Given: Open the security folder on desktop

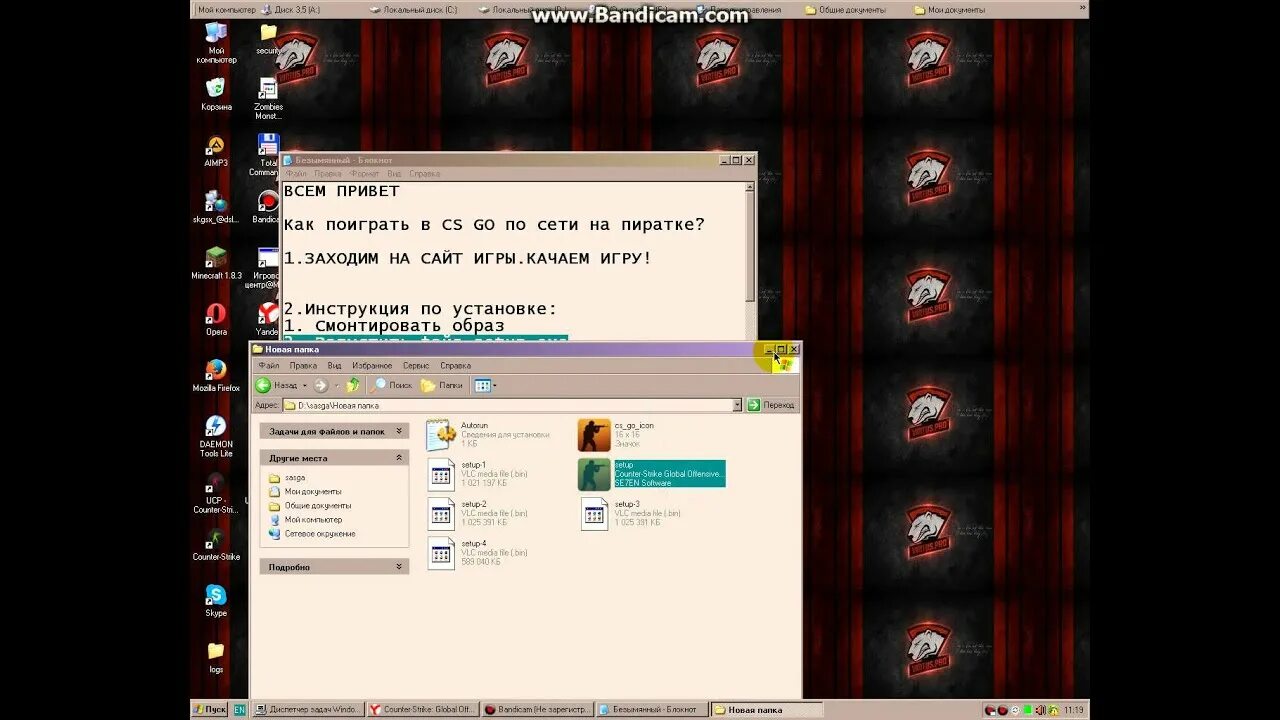Looking at the screenshot, I should [x=268, y=39].
